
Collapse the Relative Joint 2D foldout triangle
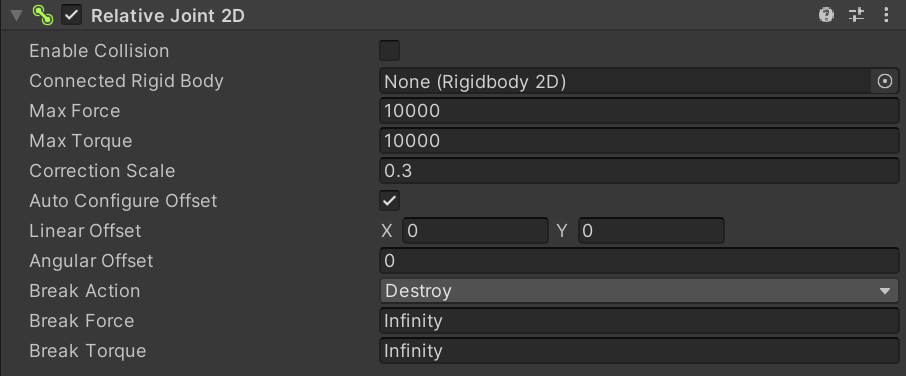16,16
